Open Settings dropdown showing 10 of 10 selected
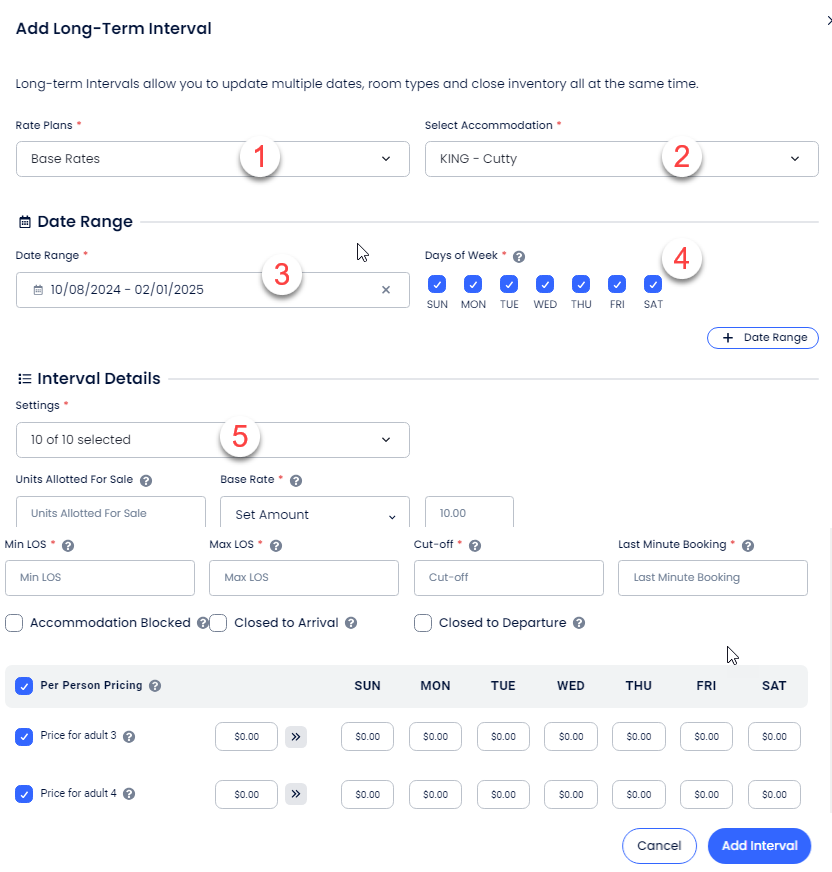The width and height of the screenshot is (832, 872). click(x=213, y=440)
